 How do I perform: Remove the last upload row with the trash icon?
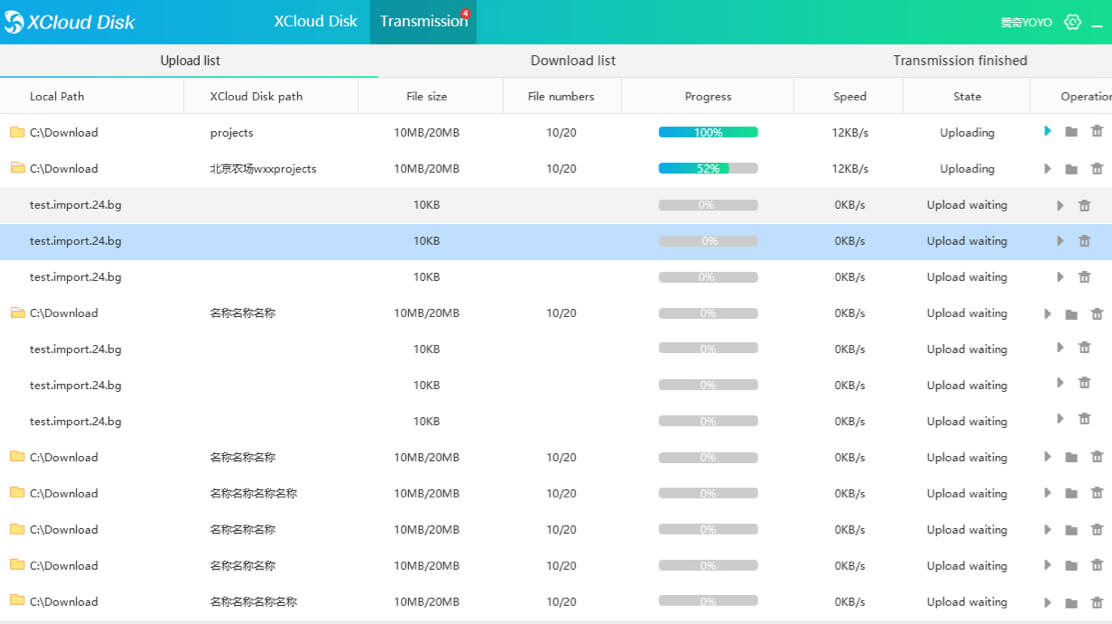tap(1097, 601)
